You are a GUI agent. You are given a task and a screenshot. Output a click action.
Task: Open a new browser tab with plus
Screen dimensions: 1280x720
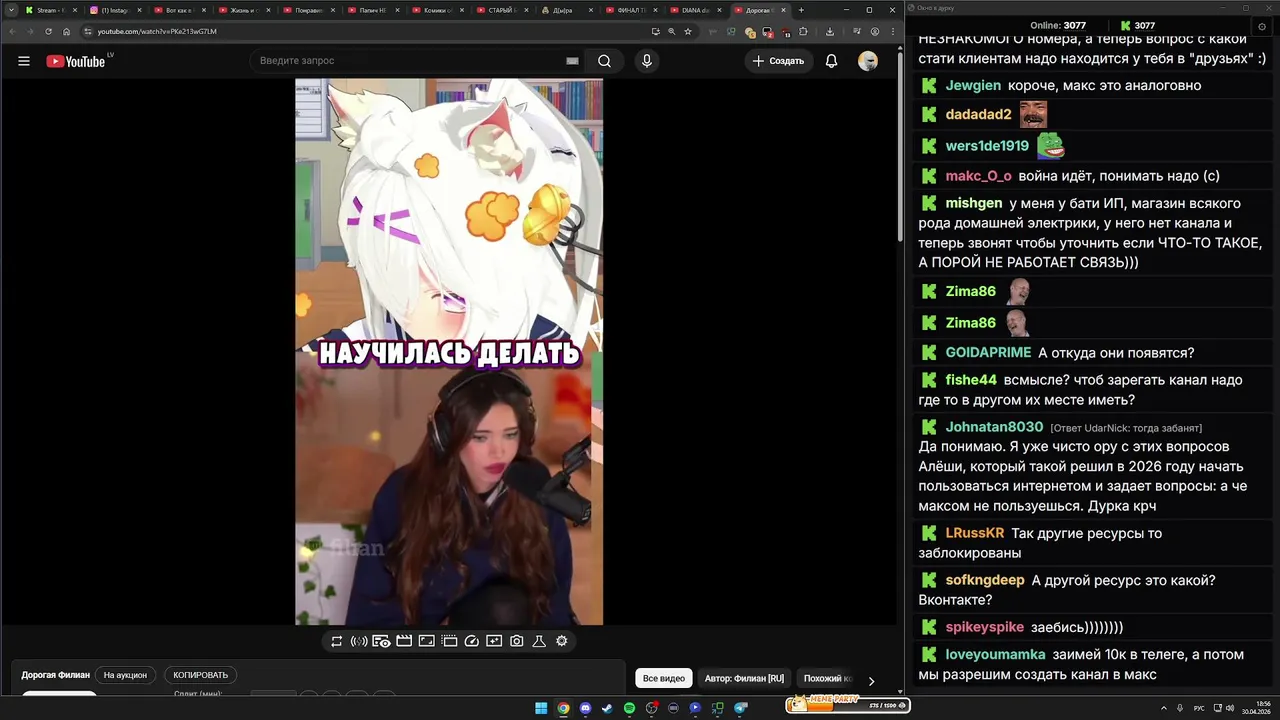point(801,10)
